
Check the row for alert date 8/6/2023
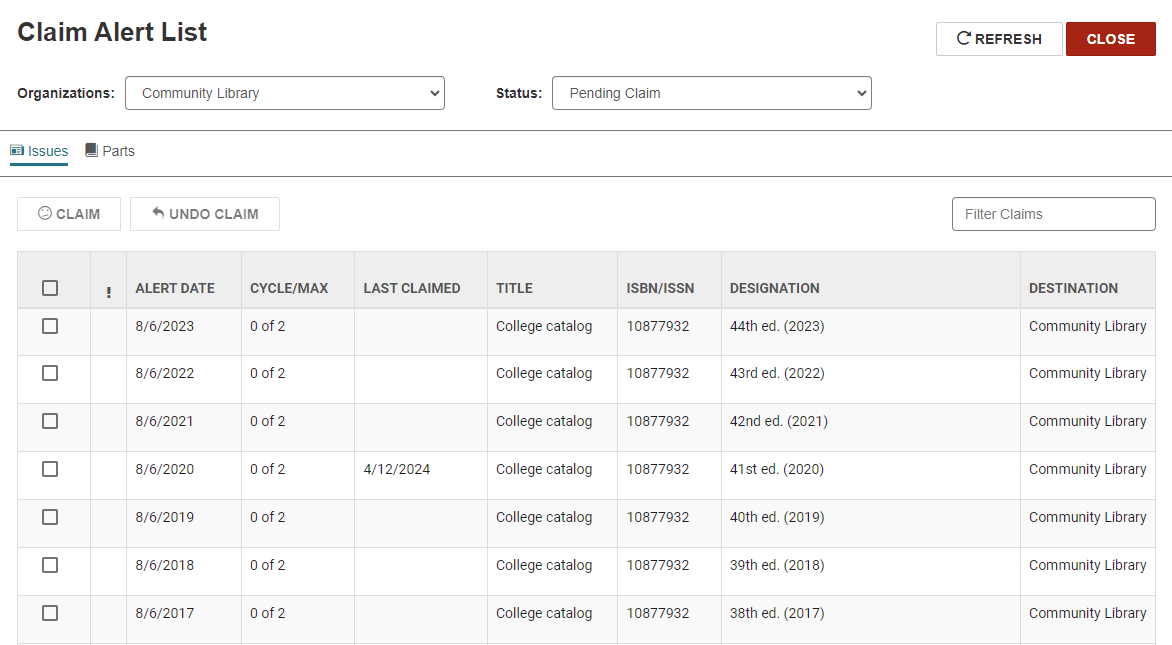(x=50, y=325)
